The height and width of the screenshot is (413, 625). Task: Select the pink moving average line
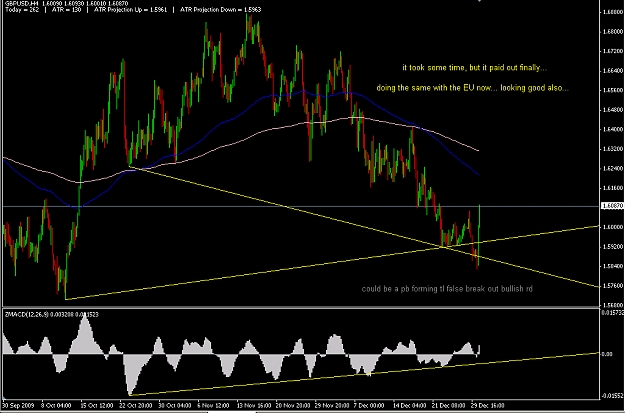point(239,142)
